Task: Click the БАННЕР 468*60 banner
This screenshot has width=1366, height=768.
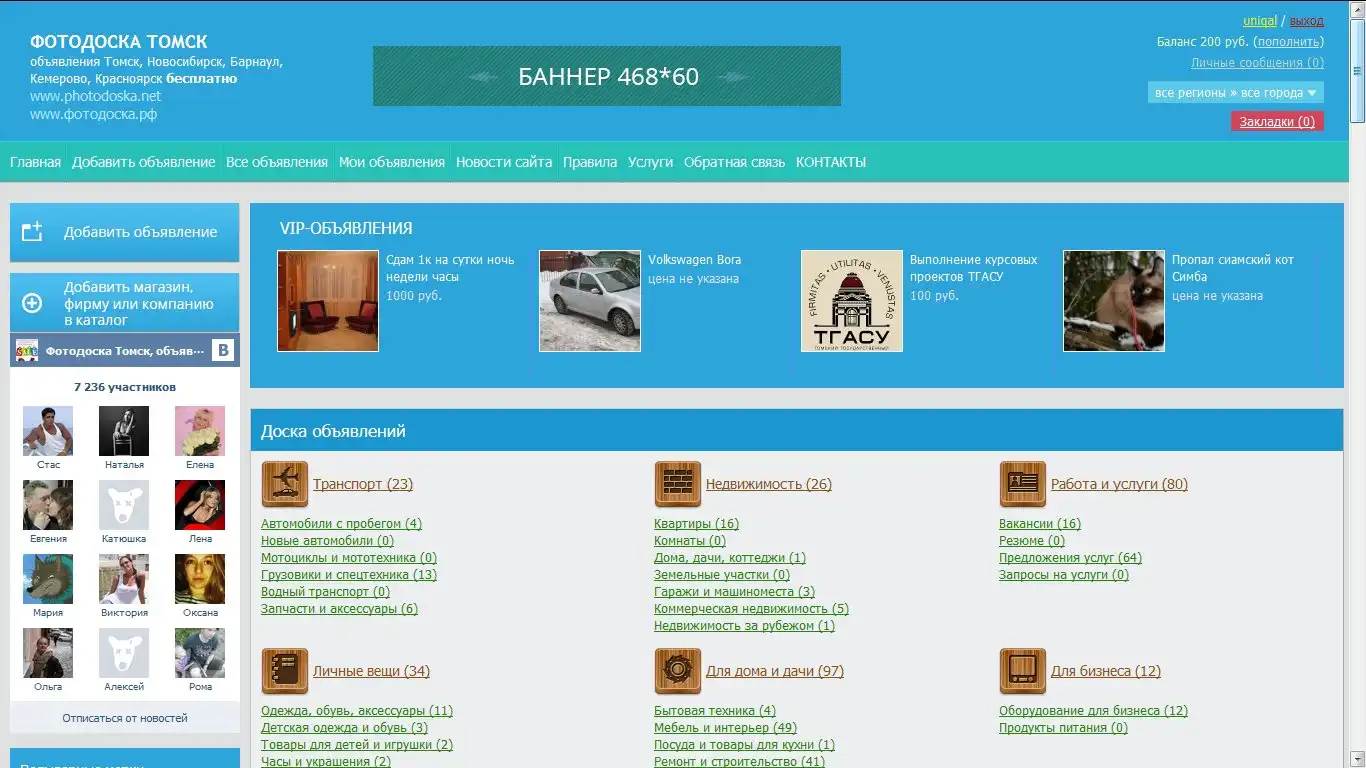Action: [x=606, y=77]
